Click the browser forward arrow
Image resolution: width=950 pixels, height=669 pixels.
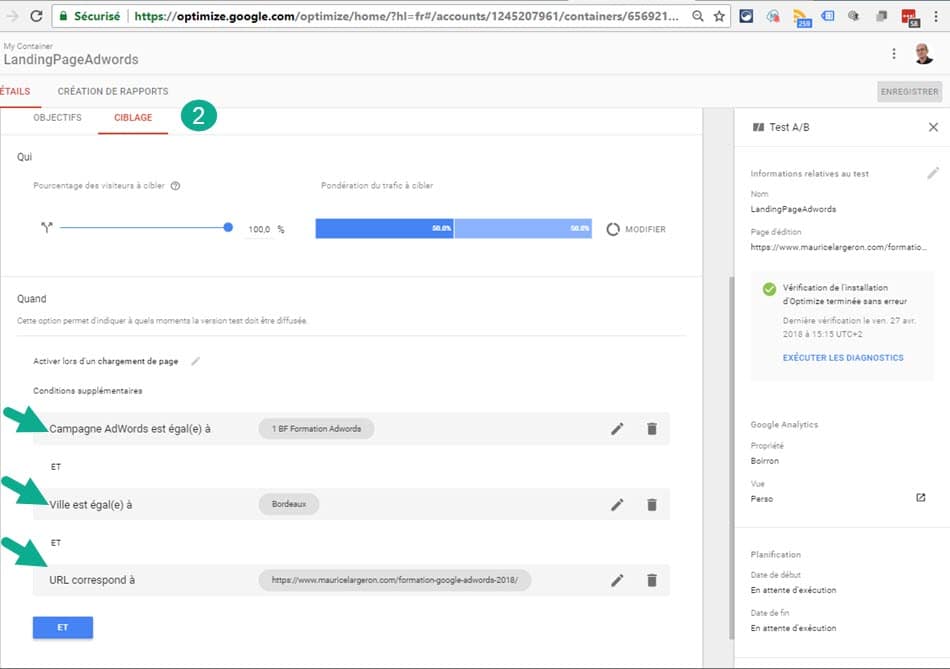12,16
